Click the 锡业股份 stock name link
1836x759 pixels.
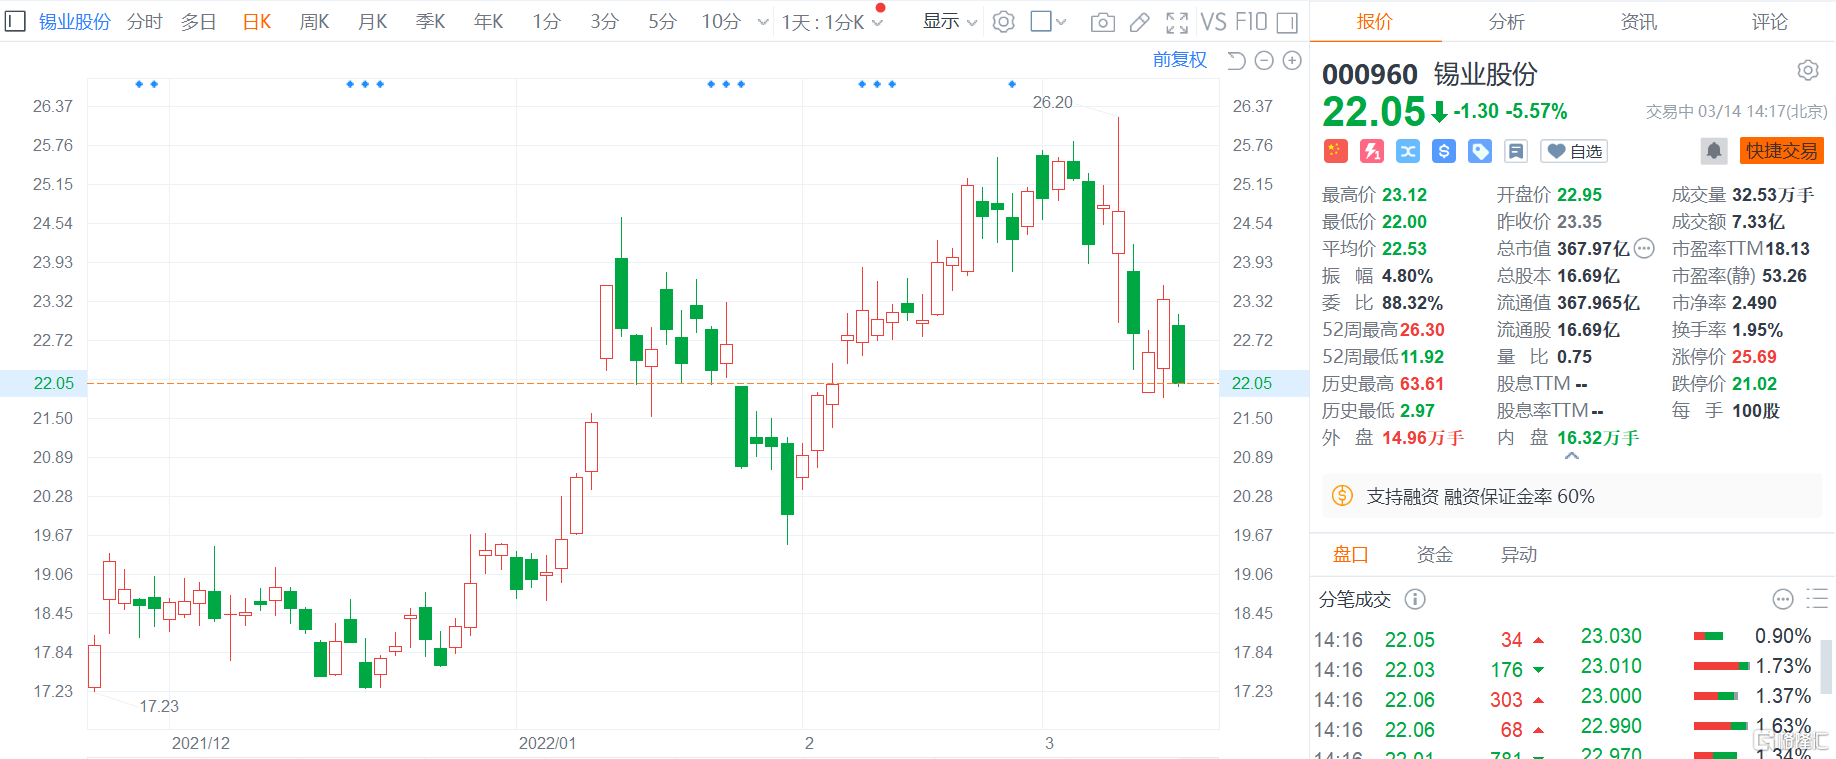pyautogui.click(x=75, y=22)
